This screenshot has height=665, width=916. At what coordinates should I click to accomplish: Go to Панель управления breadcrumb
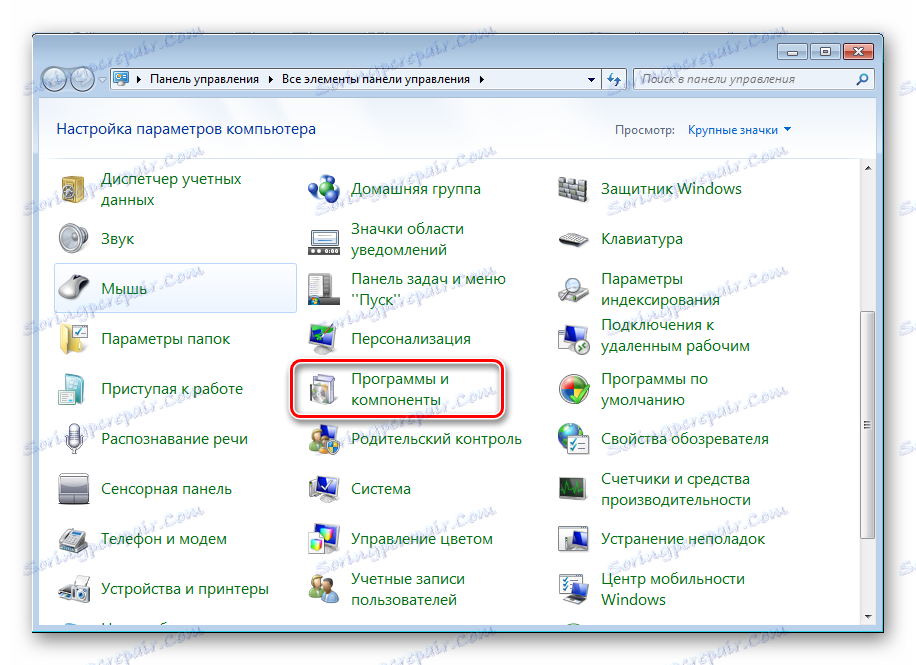[x=204, y=79]
